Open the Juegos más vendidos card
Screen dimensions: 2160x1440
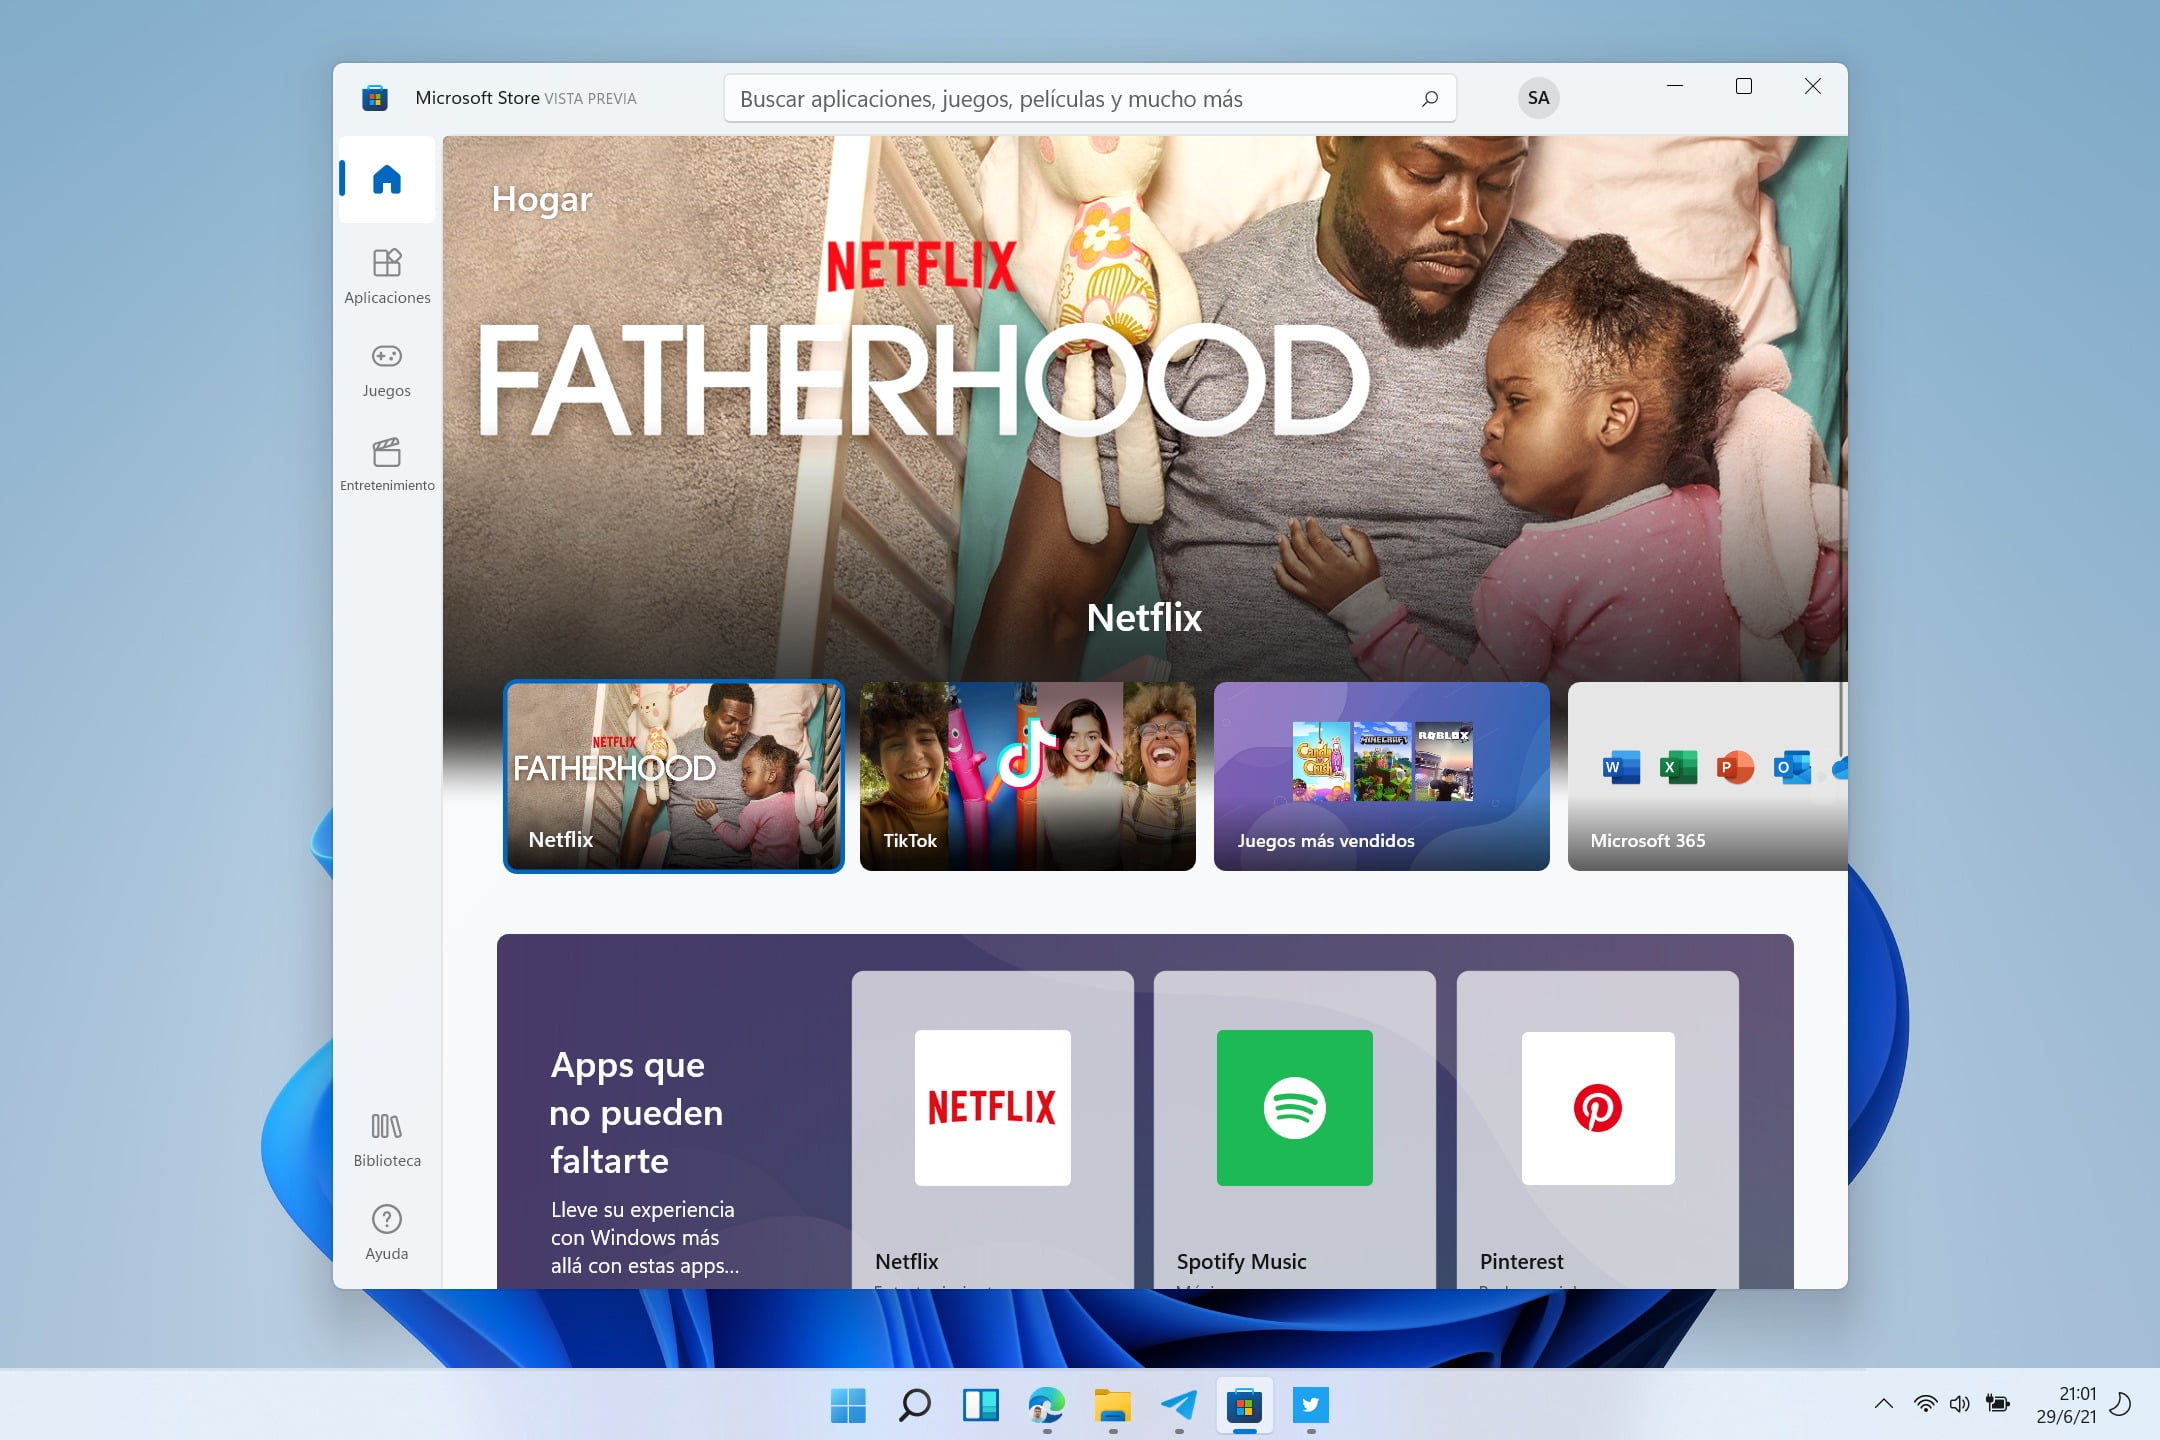1381,776
